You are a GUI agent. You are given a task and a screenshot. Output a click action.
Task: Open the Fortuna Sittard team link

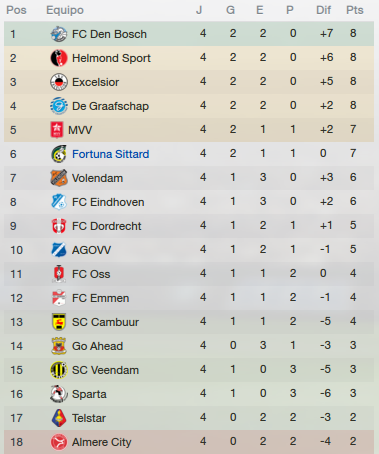tap(111, 154)
